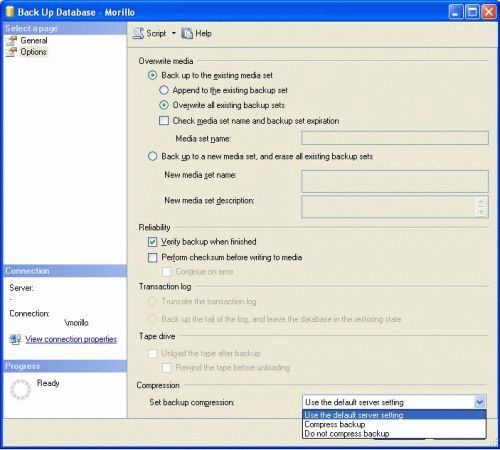500x450 pixels.
Task: Click the Help book icon
Action: coord(187,33)
